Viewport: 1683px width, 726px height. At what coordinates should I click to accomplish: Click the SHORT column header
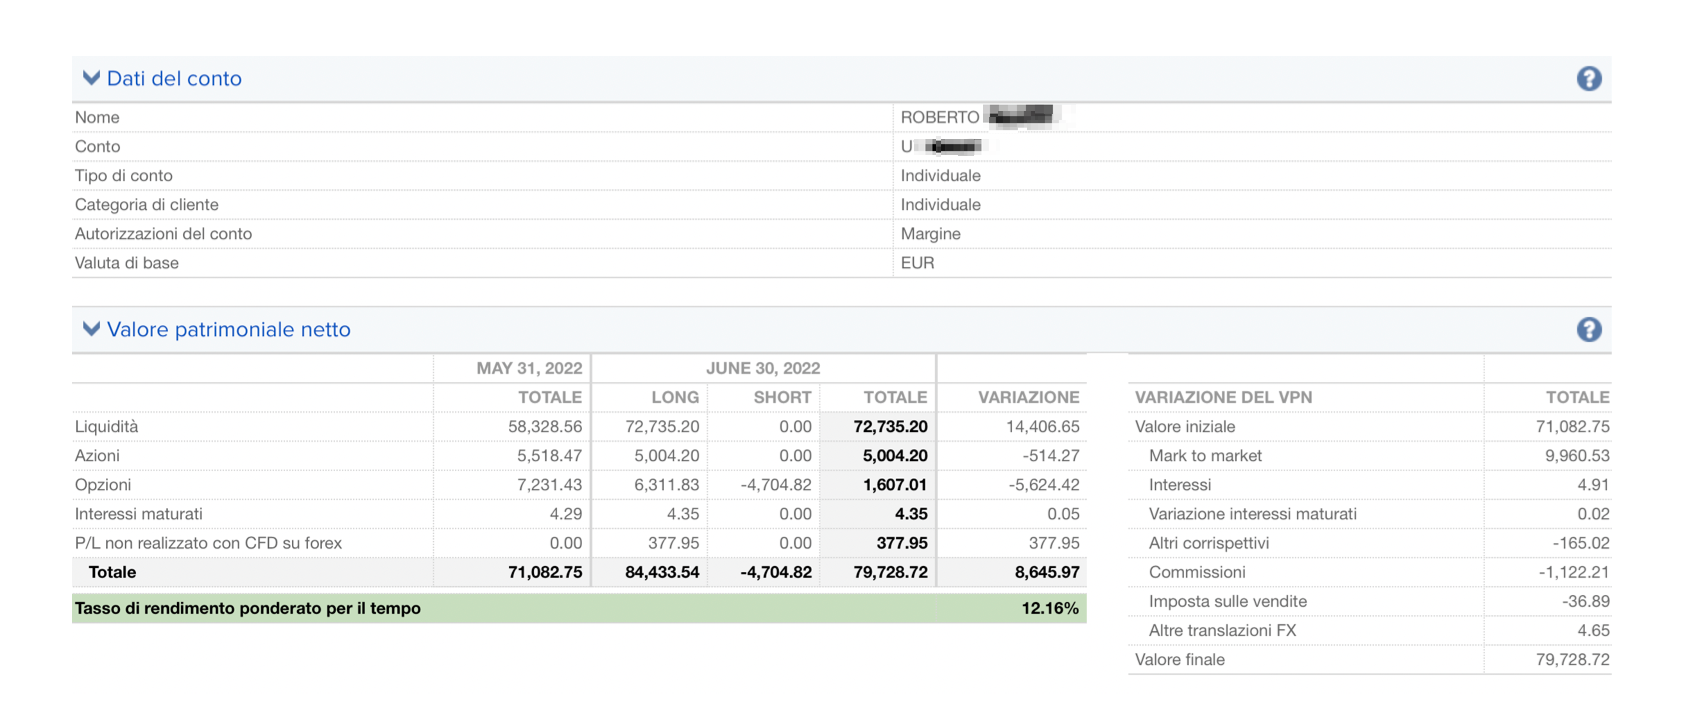tap(782, 397)
